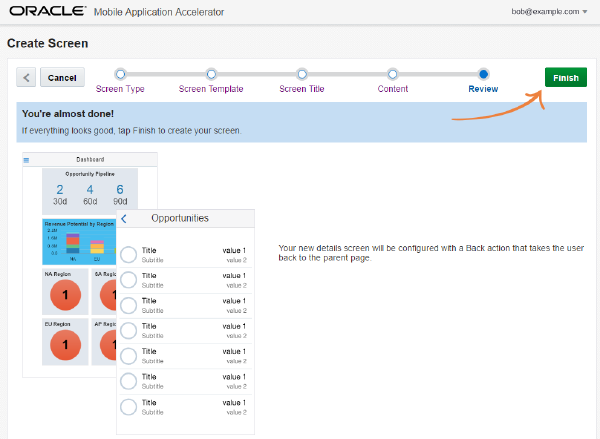Click the fourth list row's circle avatar
The image size is (600, 439).
point(129,330)
